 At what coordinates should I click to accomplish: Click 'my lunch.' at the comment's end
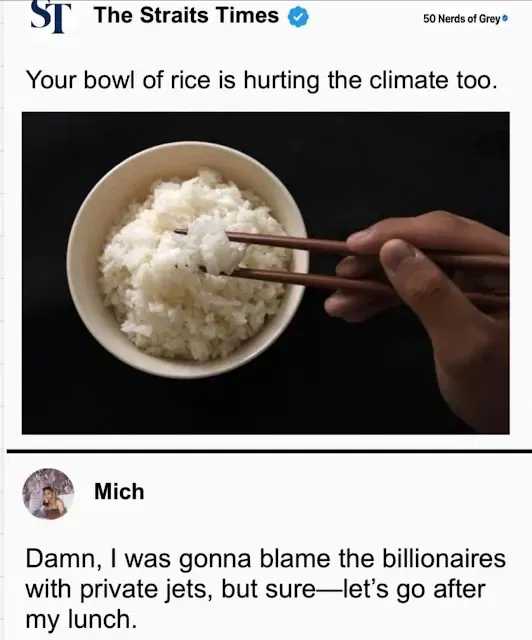click(x=81, y=620)
